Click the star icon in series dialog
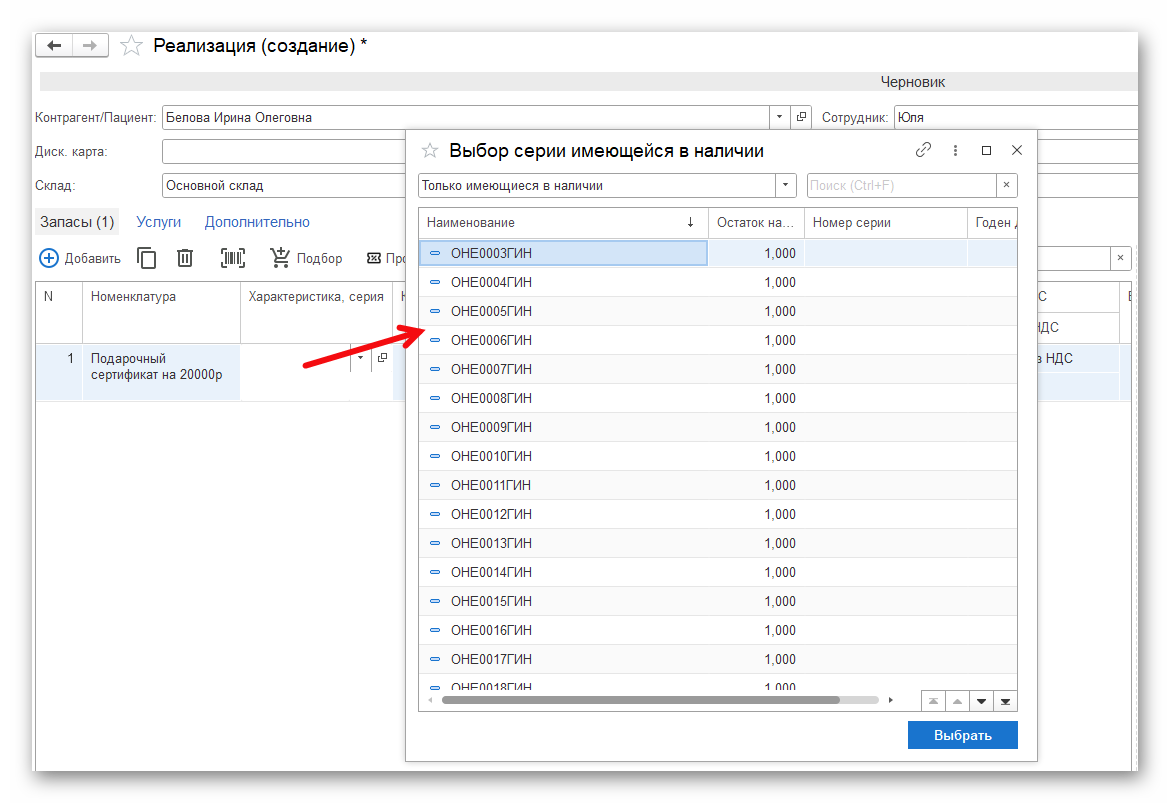 (x=430, y=151)
